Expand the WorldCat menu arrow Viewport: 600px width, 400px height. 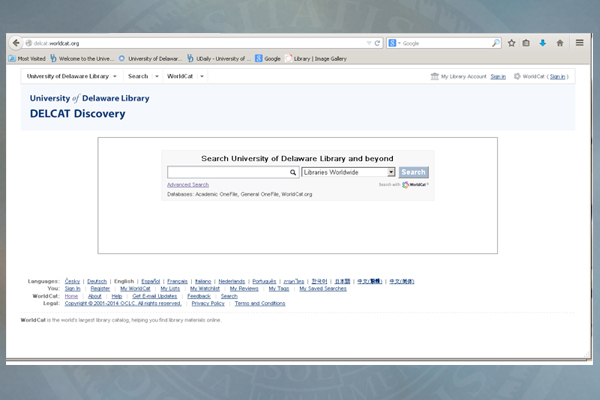pyautogui.click(x=202, y=76)
